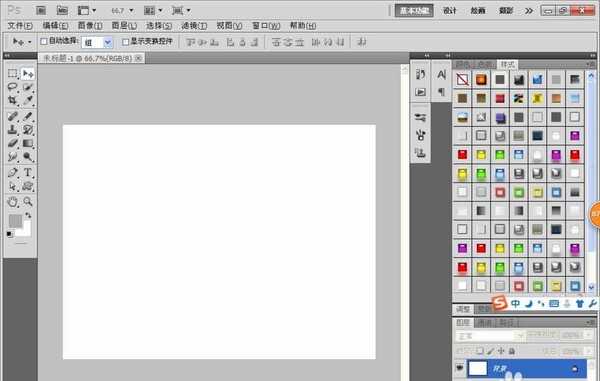Hide the 背景 layer with the eye icon

(459, 368)
